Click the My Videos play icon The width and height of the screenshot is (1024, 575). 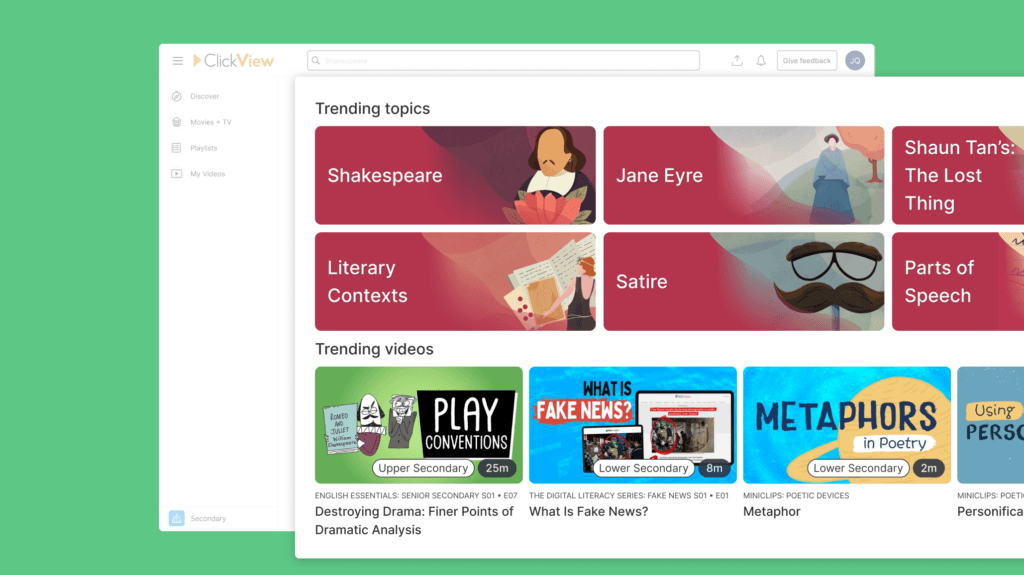pos(177,174)
